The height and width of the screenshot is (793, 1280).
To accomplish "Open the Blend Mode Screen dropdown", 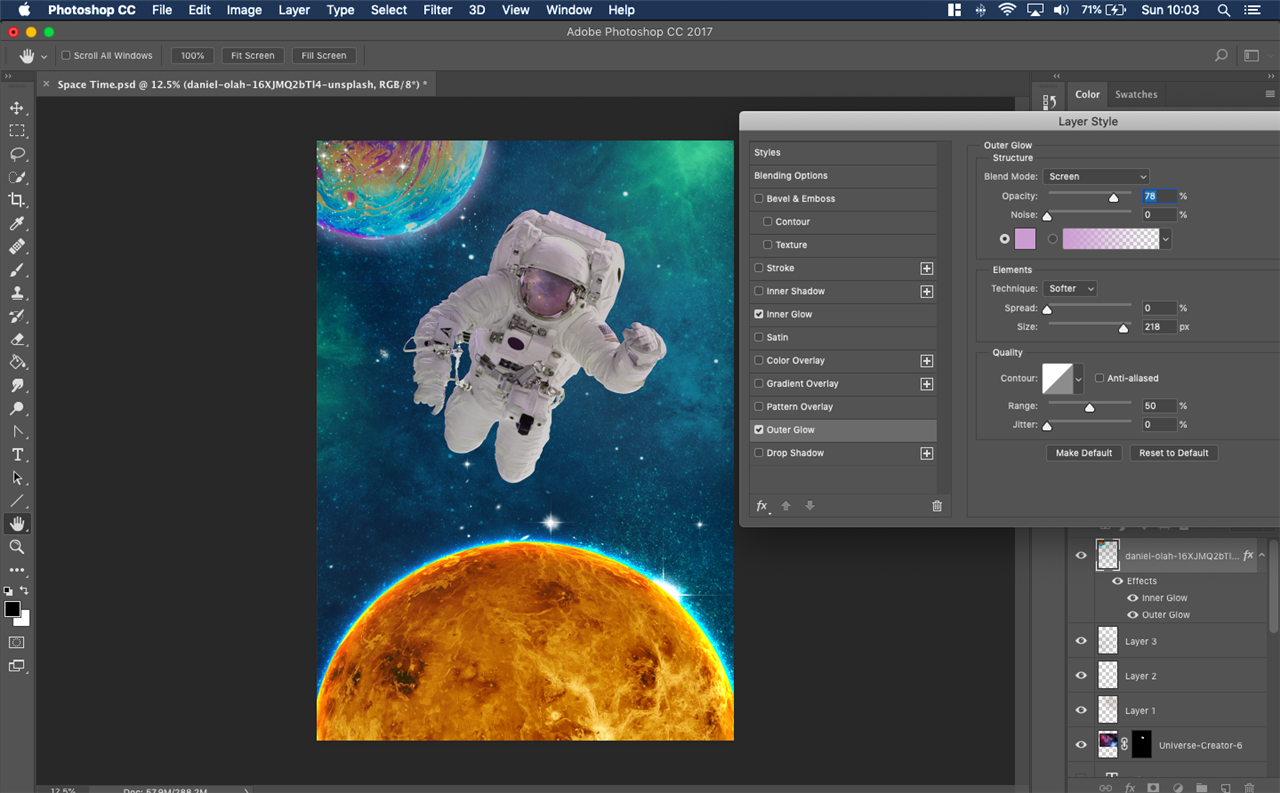I will (x=1096, y=177).
